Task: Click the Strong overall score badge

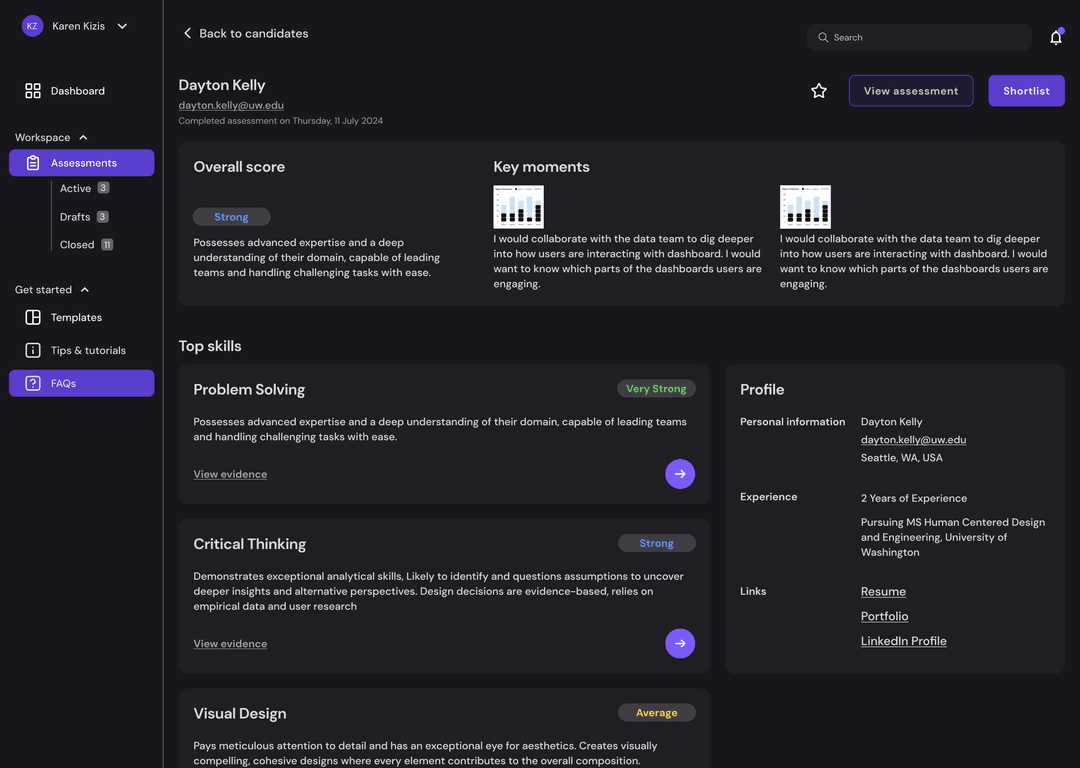Action: pyautogui.click(x=231, y=217)
